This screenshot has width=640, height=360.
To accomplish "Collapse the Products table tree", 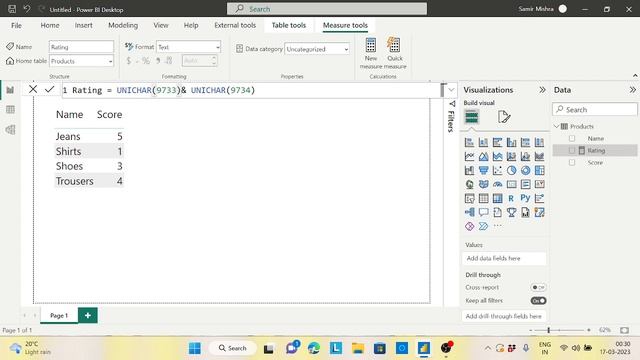I will click(557, 127).
